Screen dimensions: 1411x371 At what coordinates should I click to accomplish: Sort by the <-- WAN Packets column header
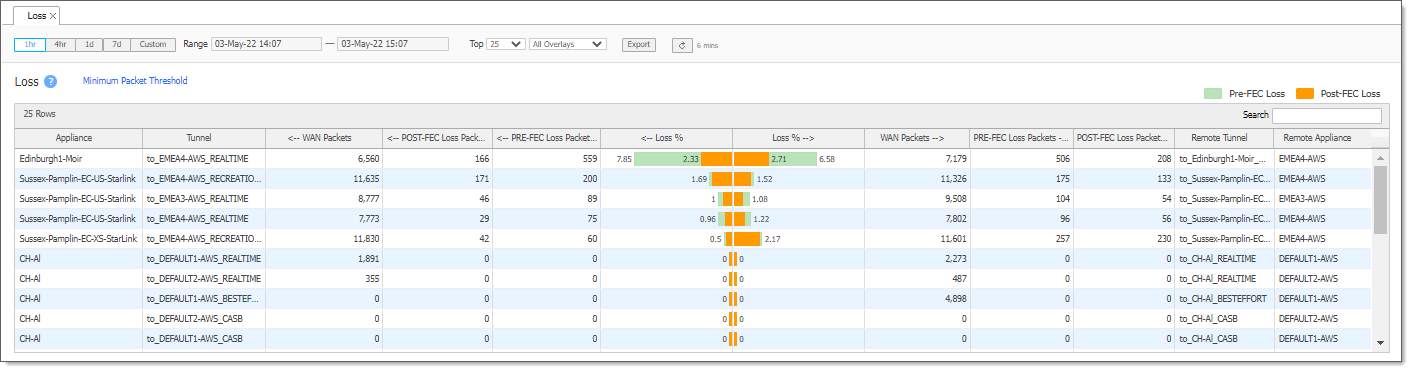click(324, 138)
